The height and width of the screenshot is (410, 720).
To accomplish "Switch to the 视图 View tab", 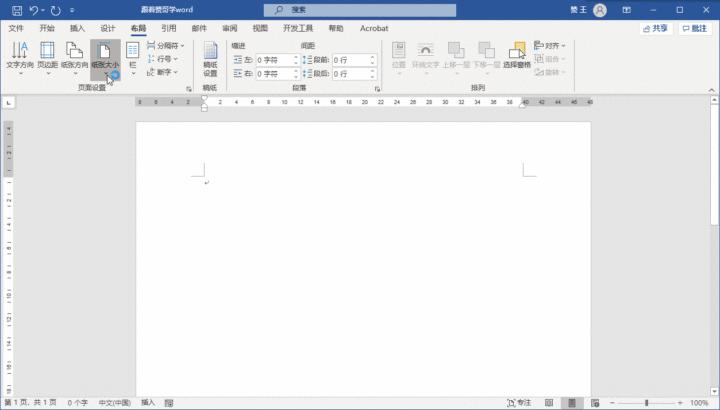I will pos(260,28).
